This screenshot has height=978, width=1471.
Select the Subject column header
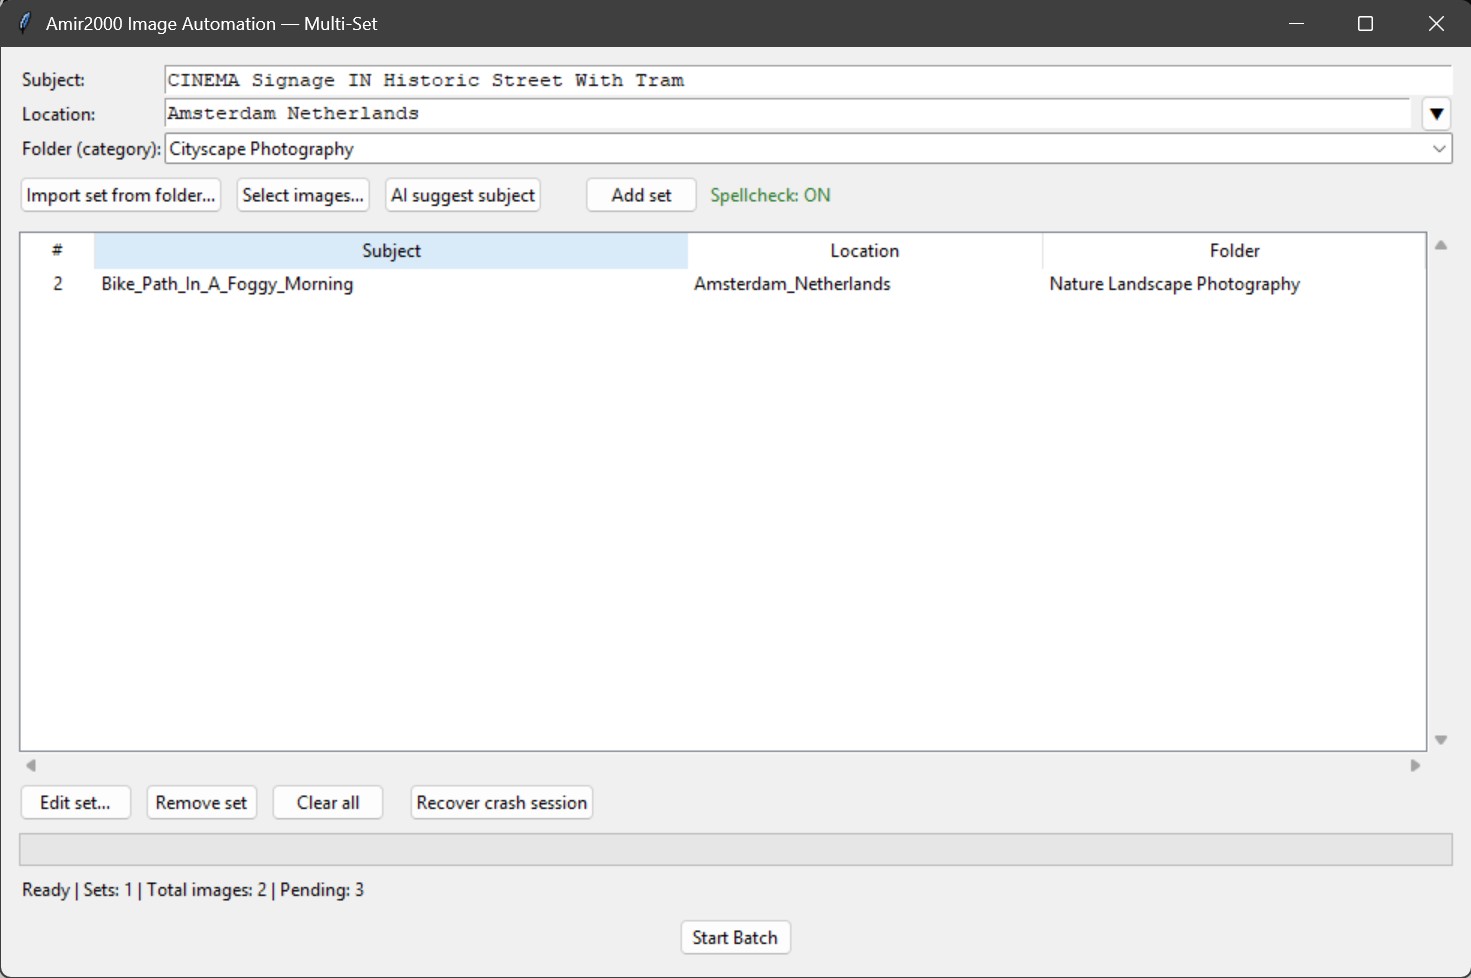click(390, 250)
